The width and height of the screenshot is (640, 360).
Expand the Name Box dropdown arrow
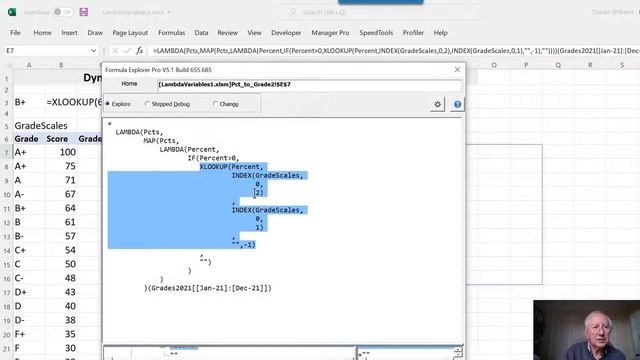(93, 51)
